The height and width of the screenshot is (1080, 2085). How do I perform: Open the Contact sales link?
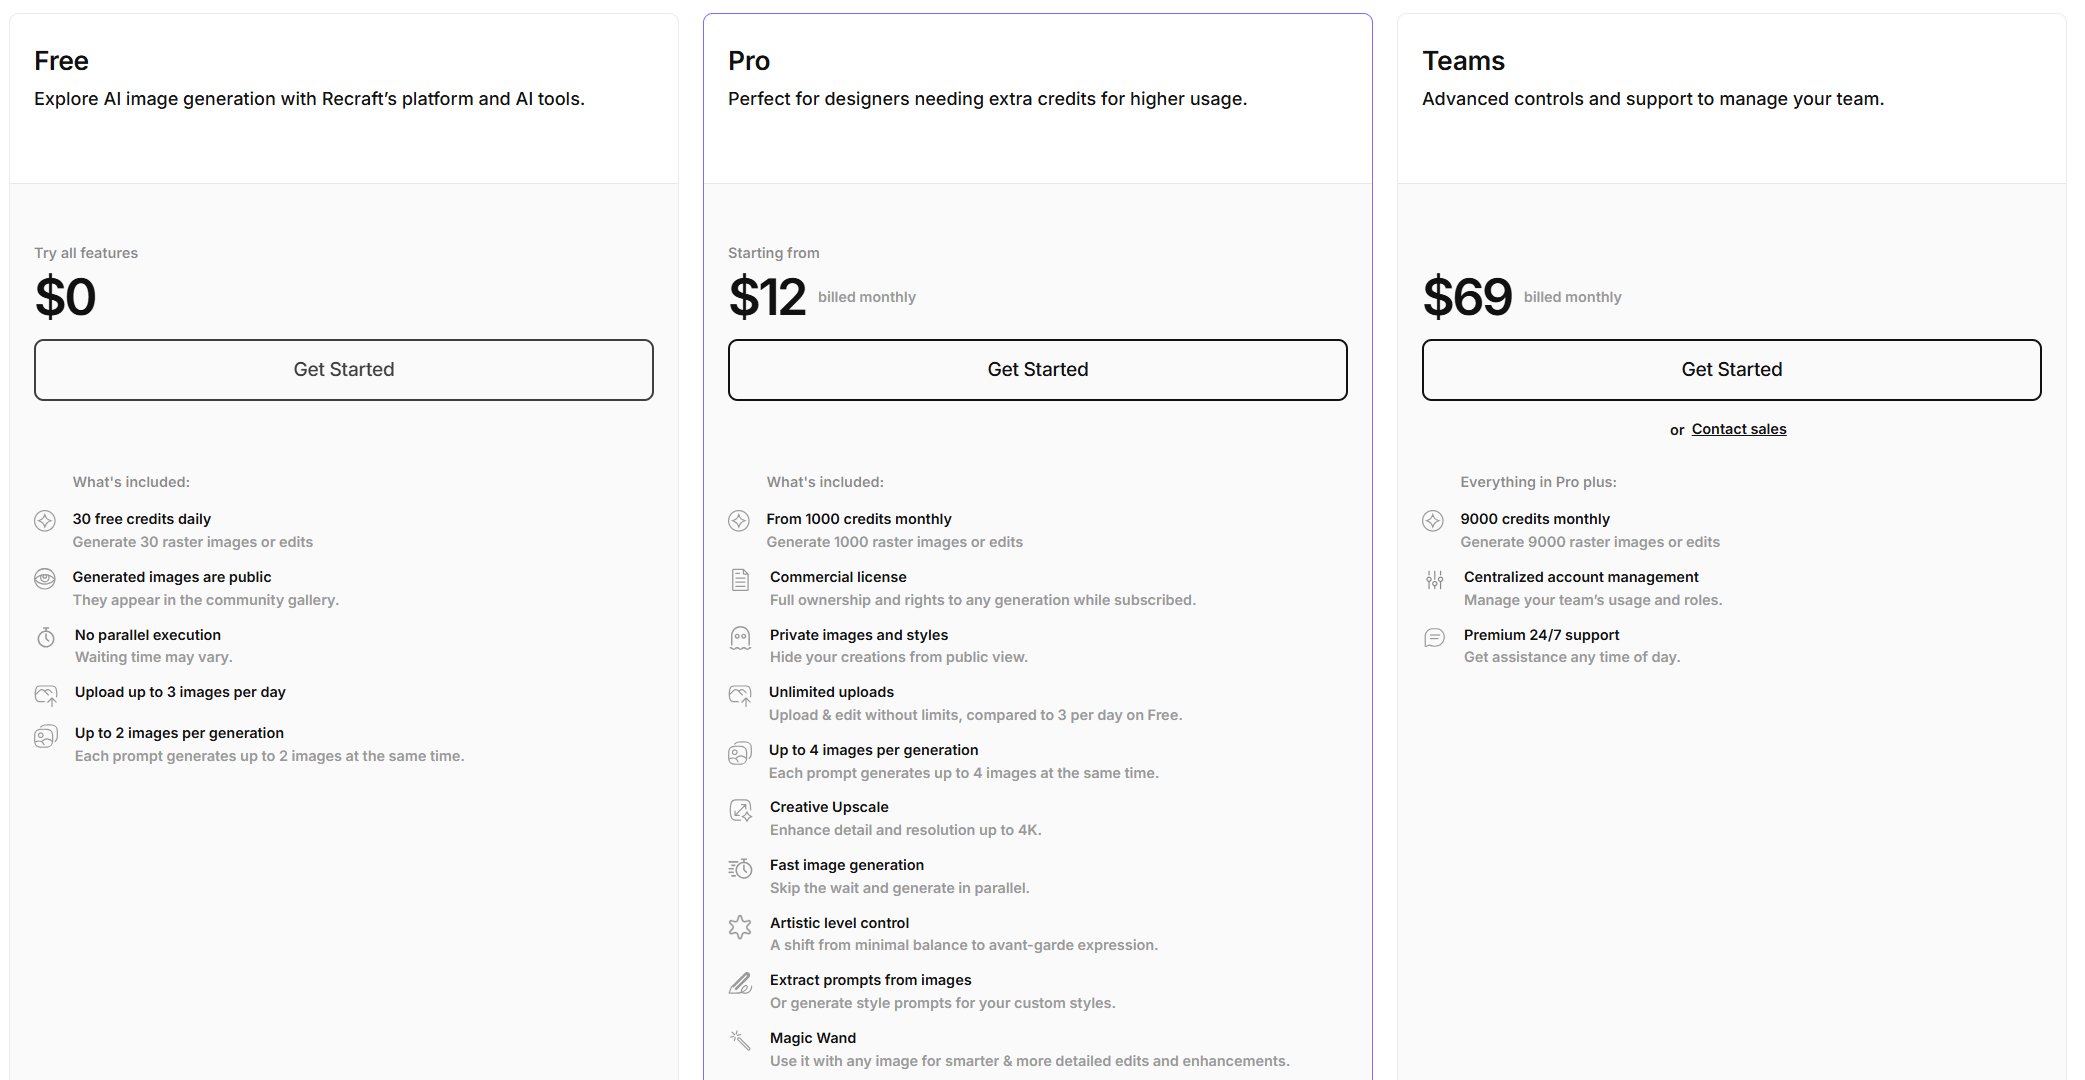[1738, 429]
